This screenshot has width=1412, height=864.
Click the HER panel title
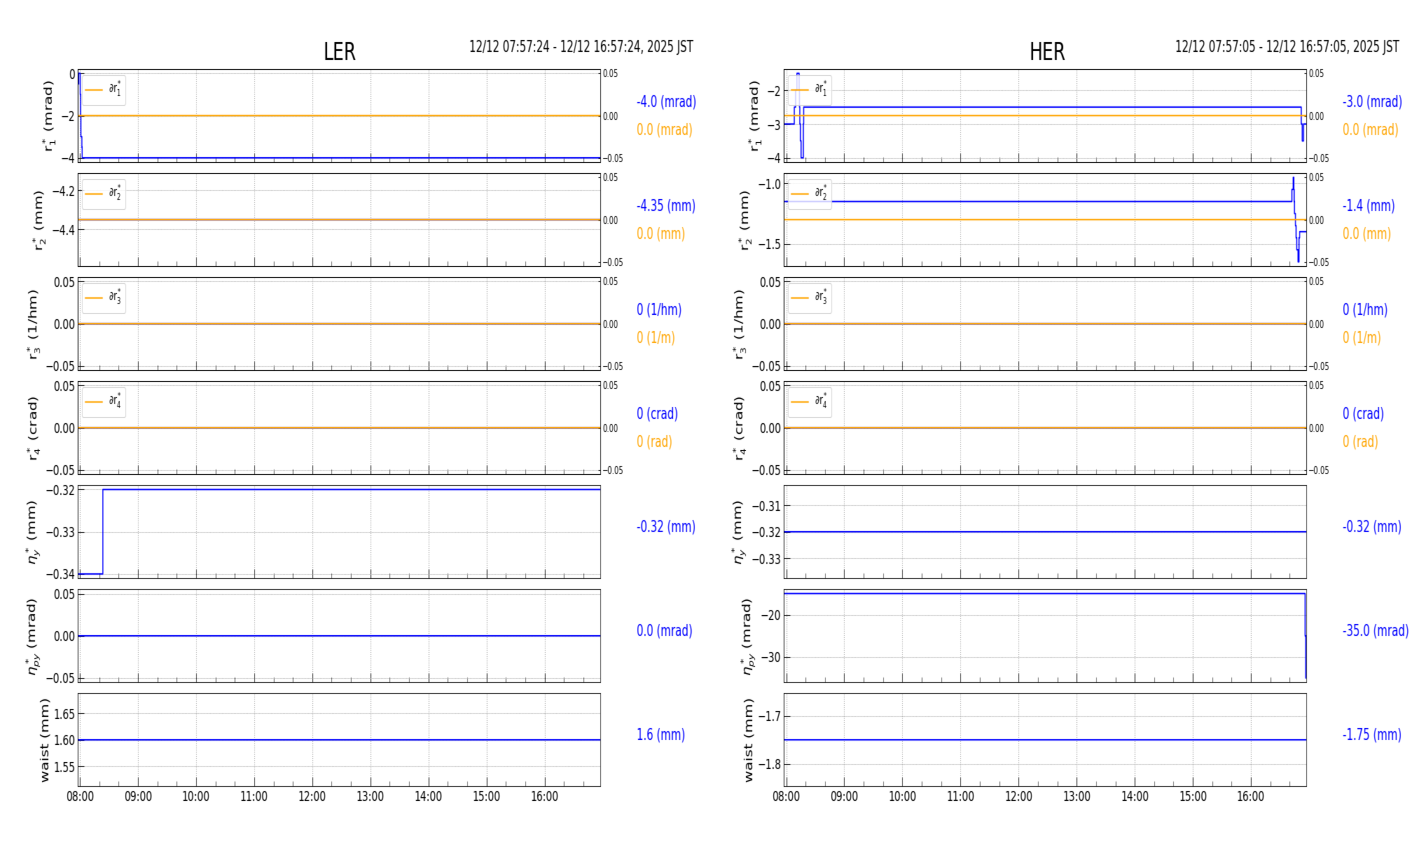(1047, 52)
